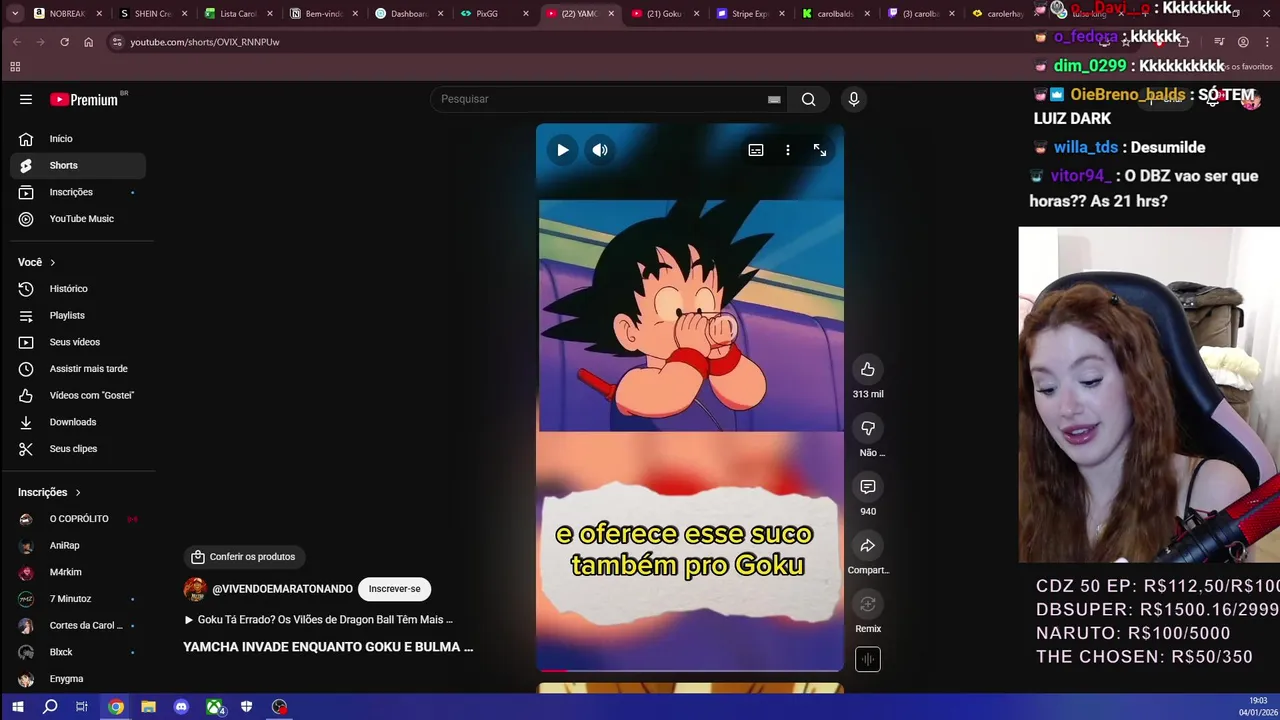Dislike the Short

coord(868,428)
